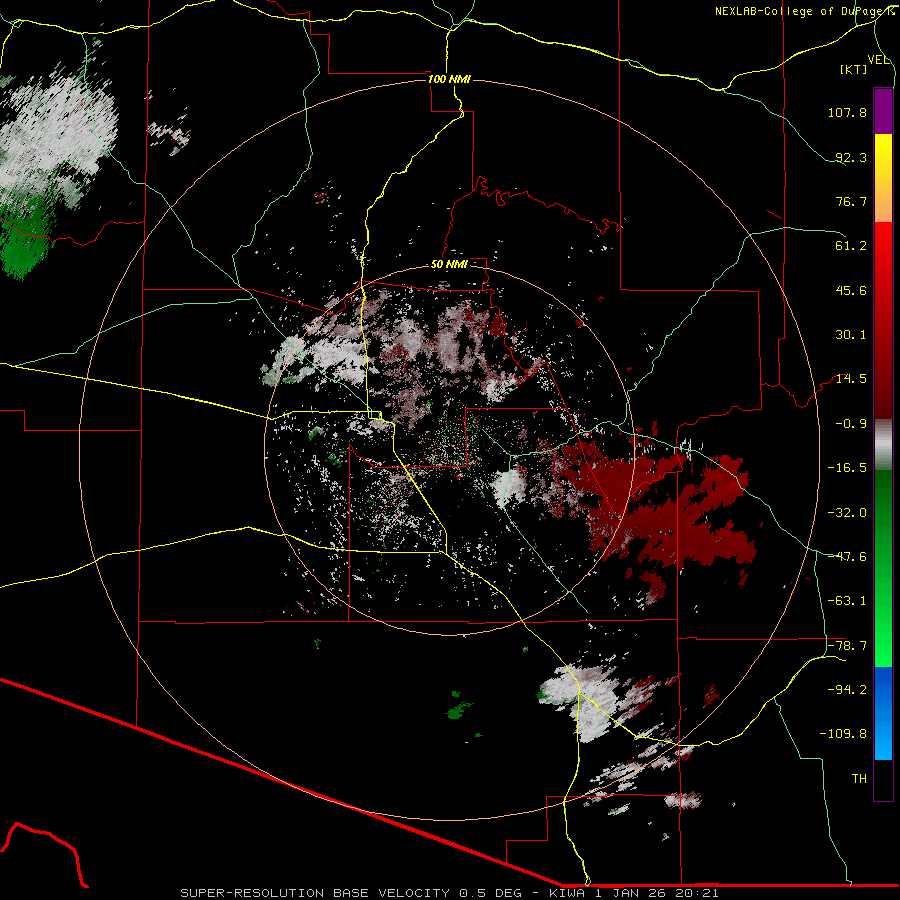Click the TH legend label
The height and width of the screenshot is (900, 900).
(x=859, y=779)
